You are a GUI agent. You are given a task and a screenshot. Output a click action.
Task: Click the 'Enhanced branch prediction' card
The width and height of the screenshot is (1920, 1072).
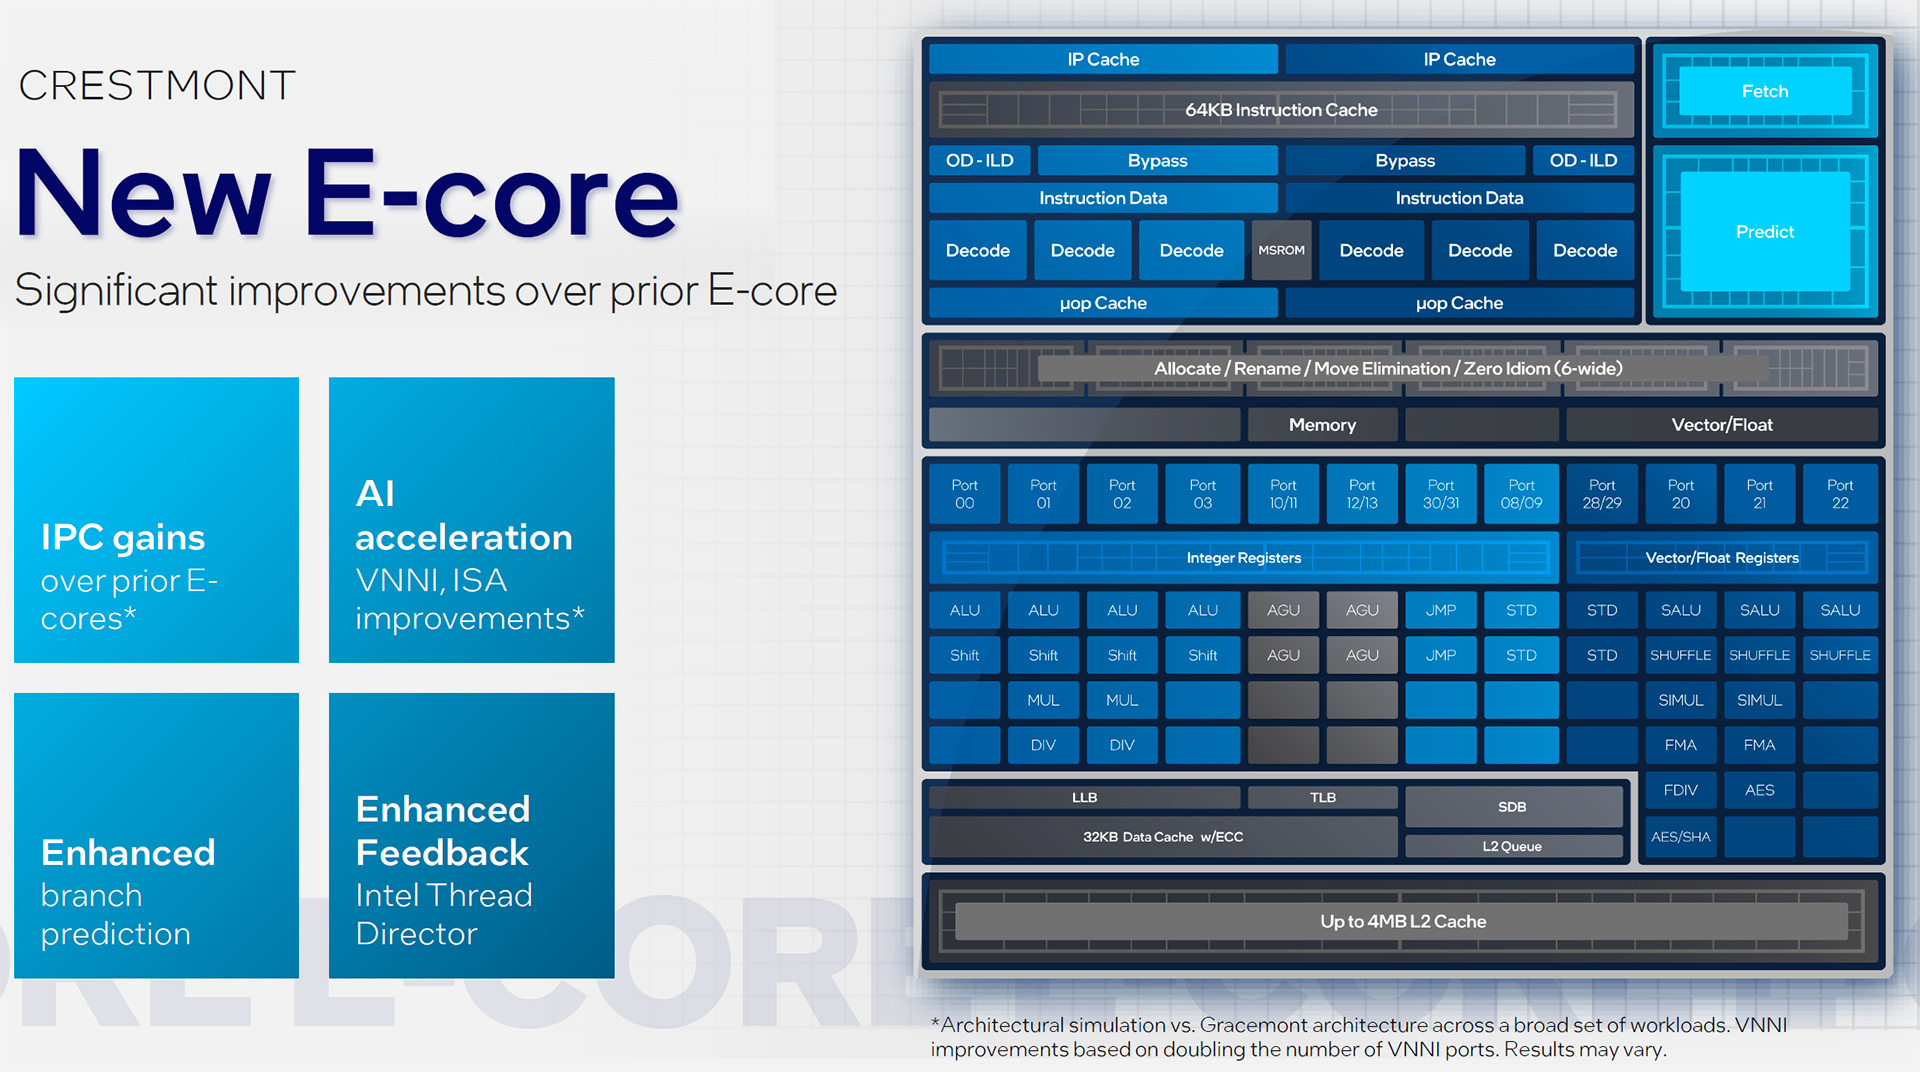point(156,836)
